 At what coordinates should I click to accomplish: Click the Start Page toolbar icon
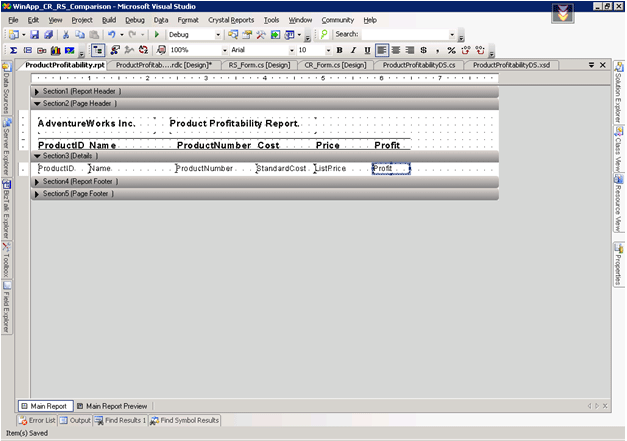[275, 35]
